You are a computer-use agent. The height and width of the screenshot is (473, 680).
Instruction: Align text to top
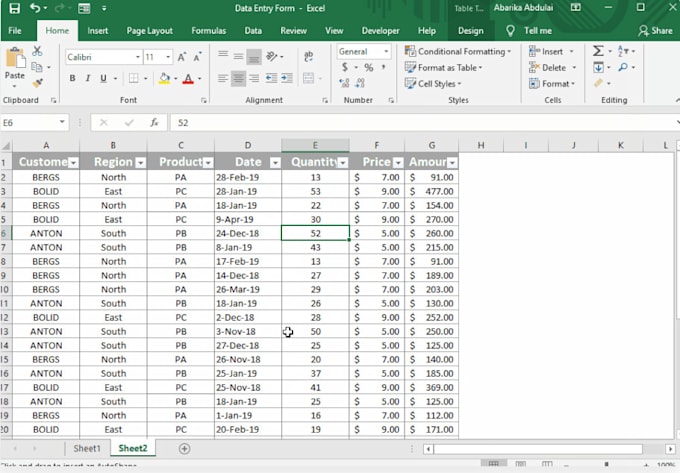tap(223, 55)
